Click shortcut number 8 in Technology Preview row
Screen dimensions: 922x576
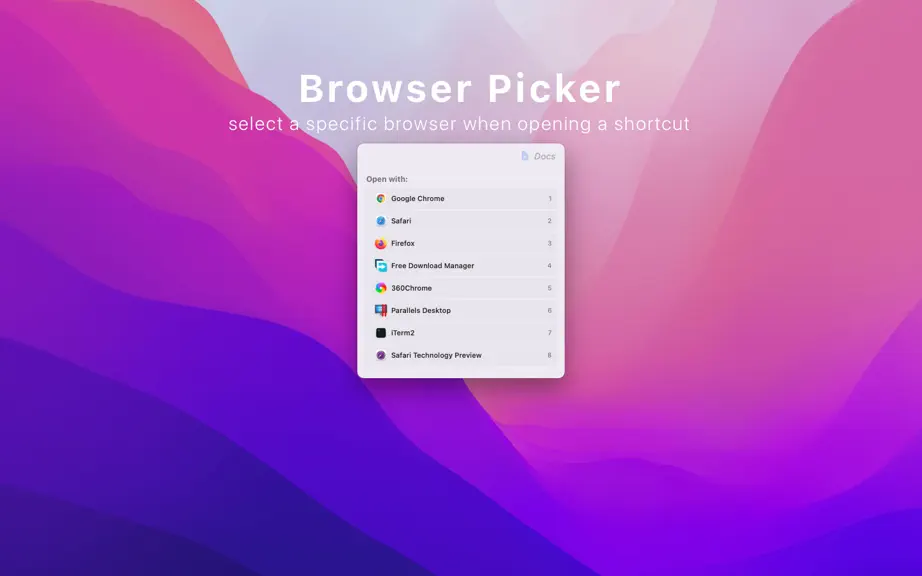pyautogui.click(x=550, y=355)
